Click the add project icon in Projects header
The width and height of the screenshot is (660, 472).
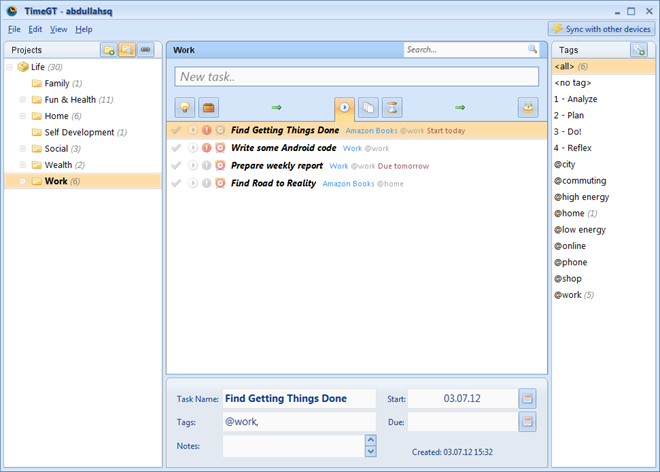coord(109,50)
